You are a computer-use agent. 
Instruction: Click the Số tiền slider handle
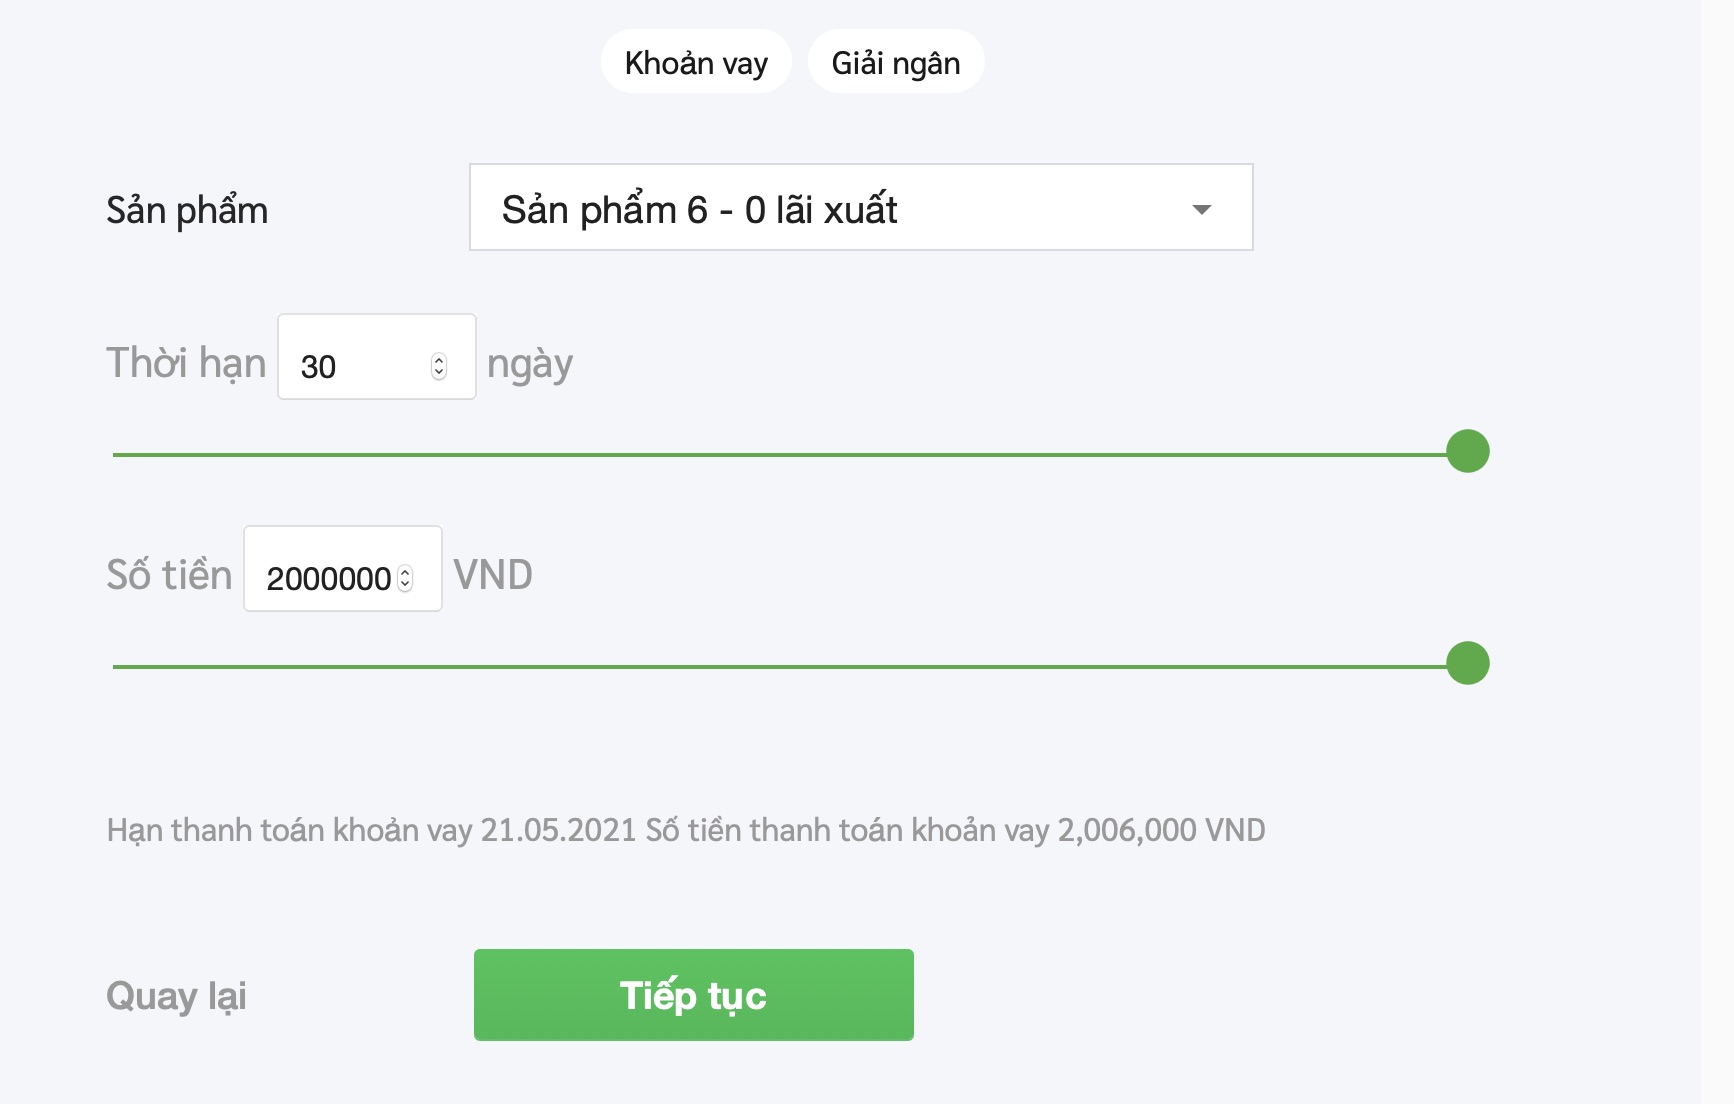(1467, 664)
